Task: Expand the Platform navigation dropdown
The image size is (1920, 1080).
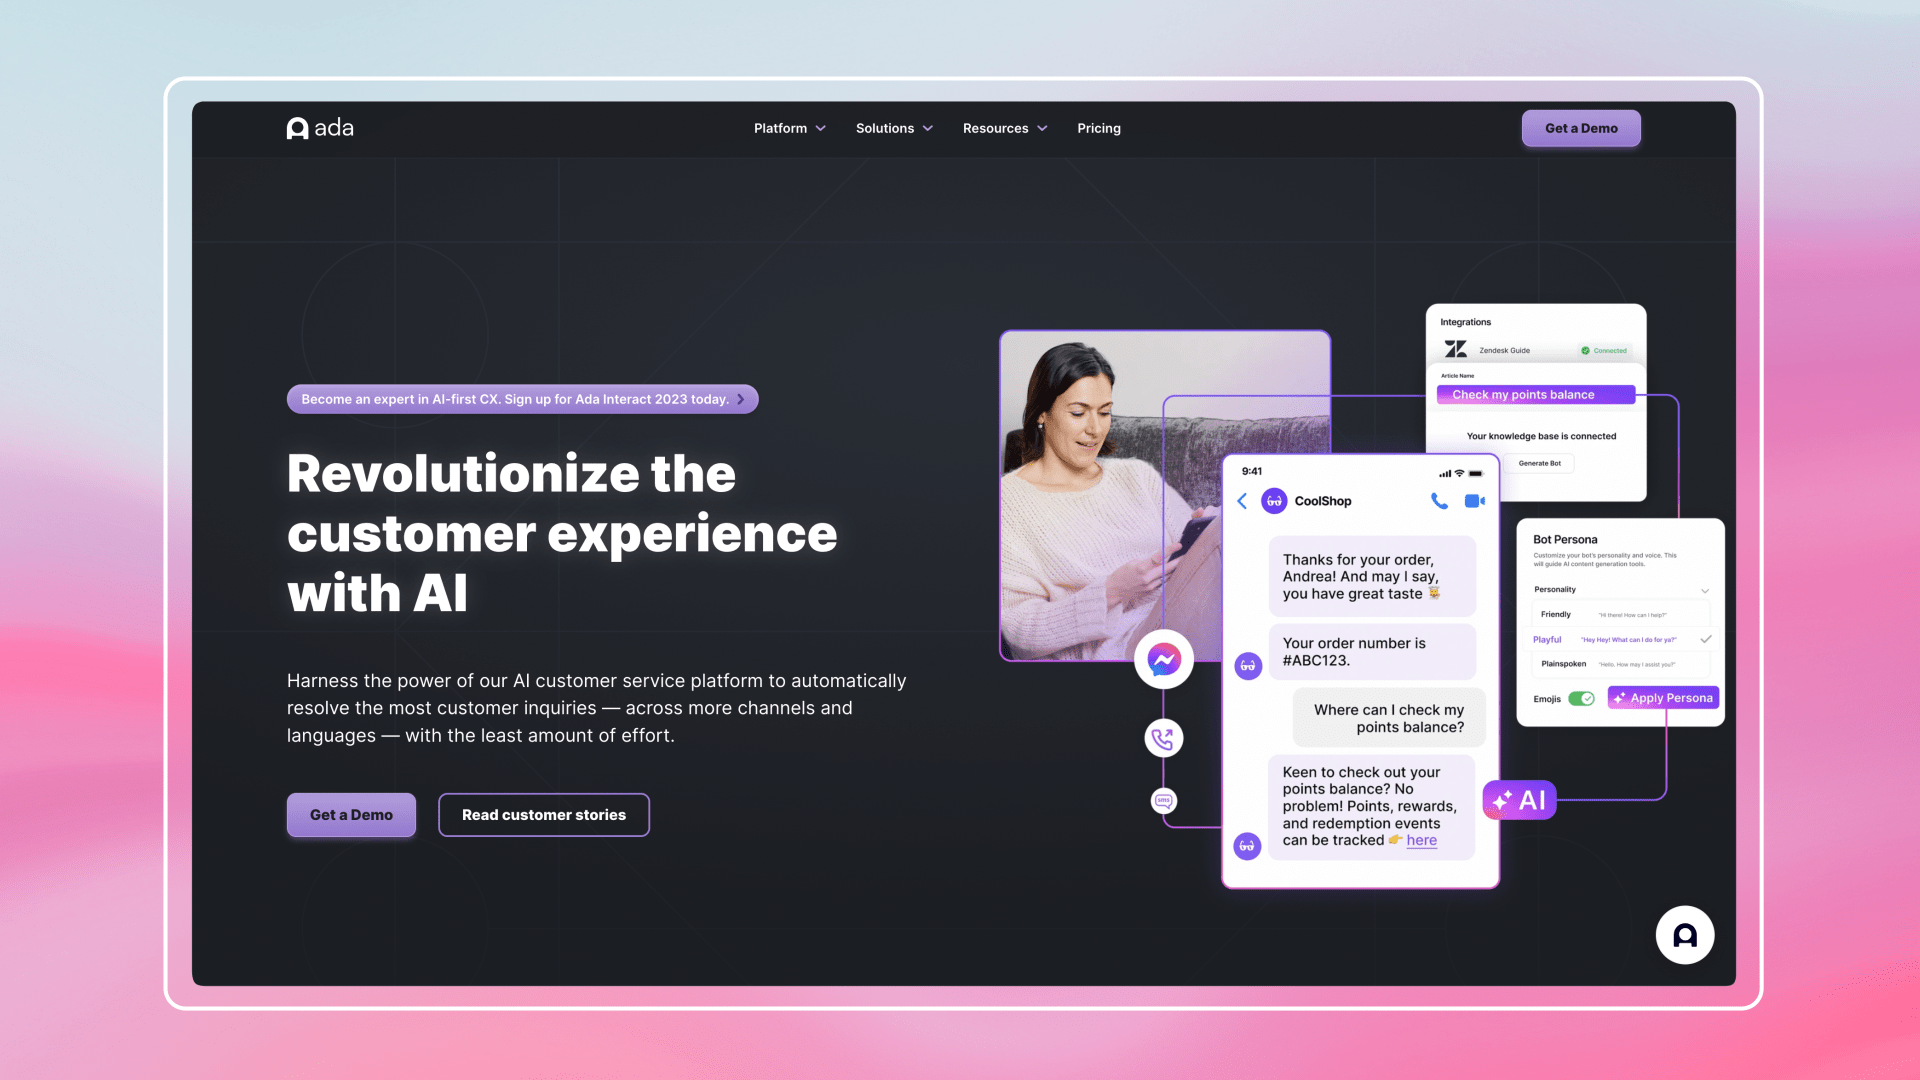Action: click(787, 128)
